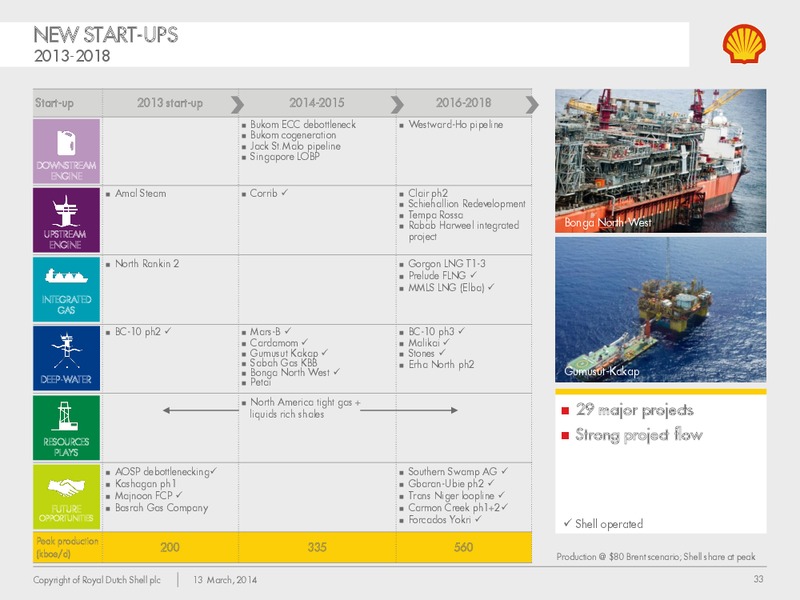Image resolution: width=800 pixels, height=600 pixels.
Task: Select the Bonga North West list entry
Action: click(290, 372)
